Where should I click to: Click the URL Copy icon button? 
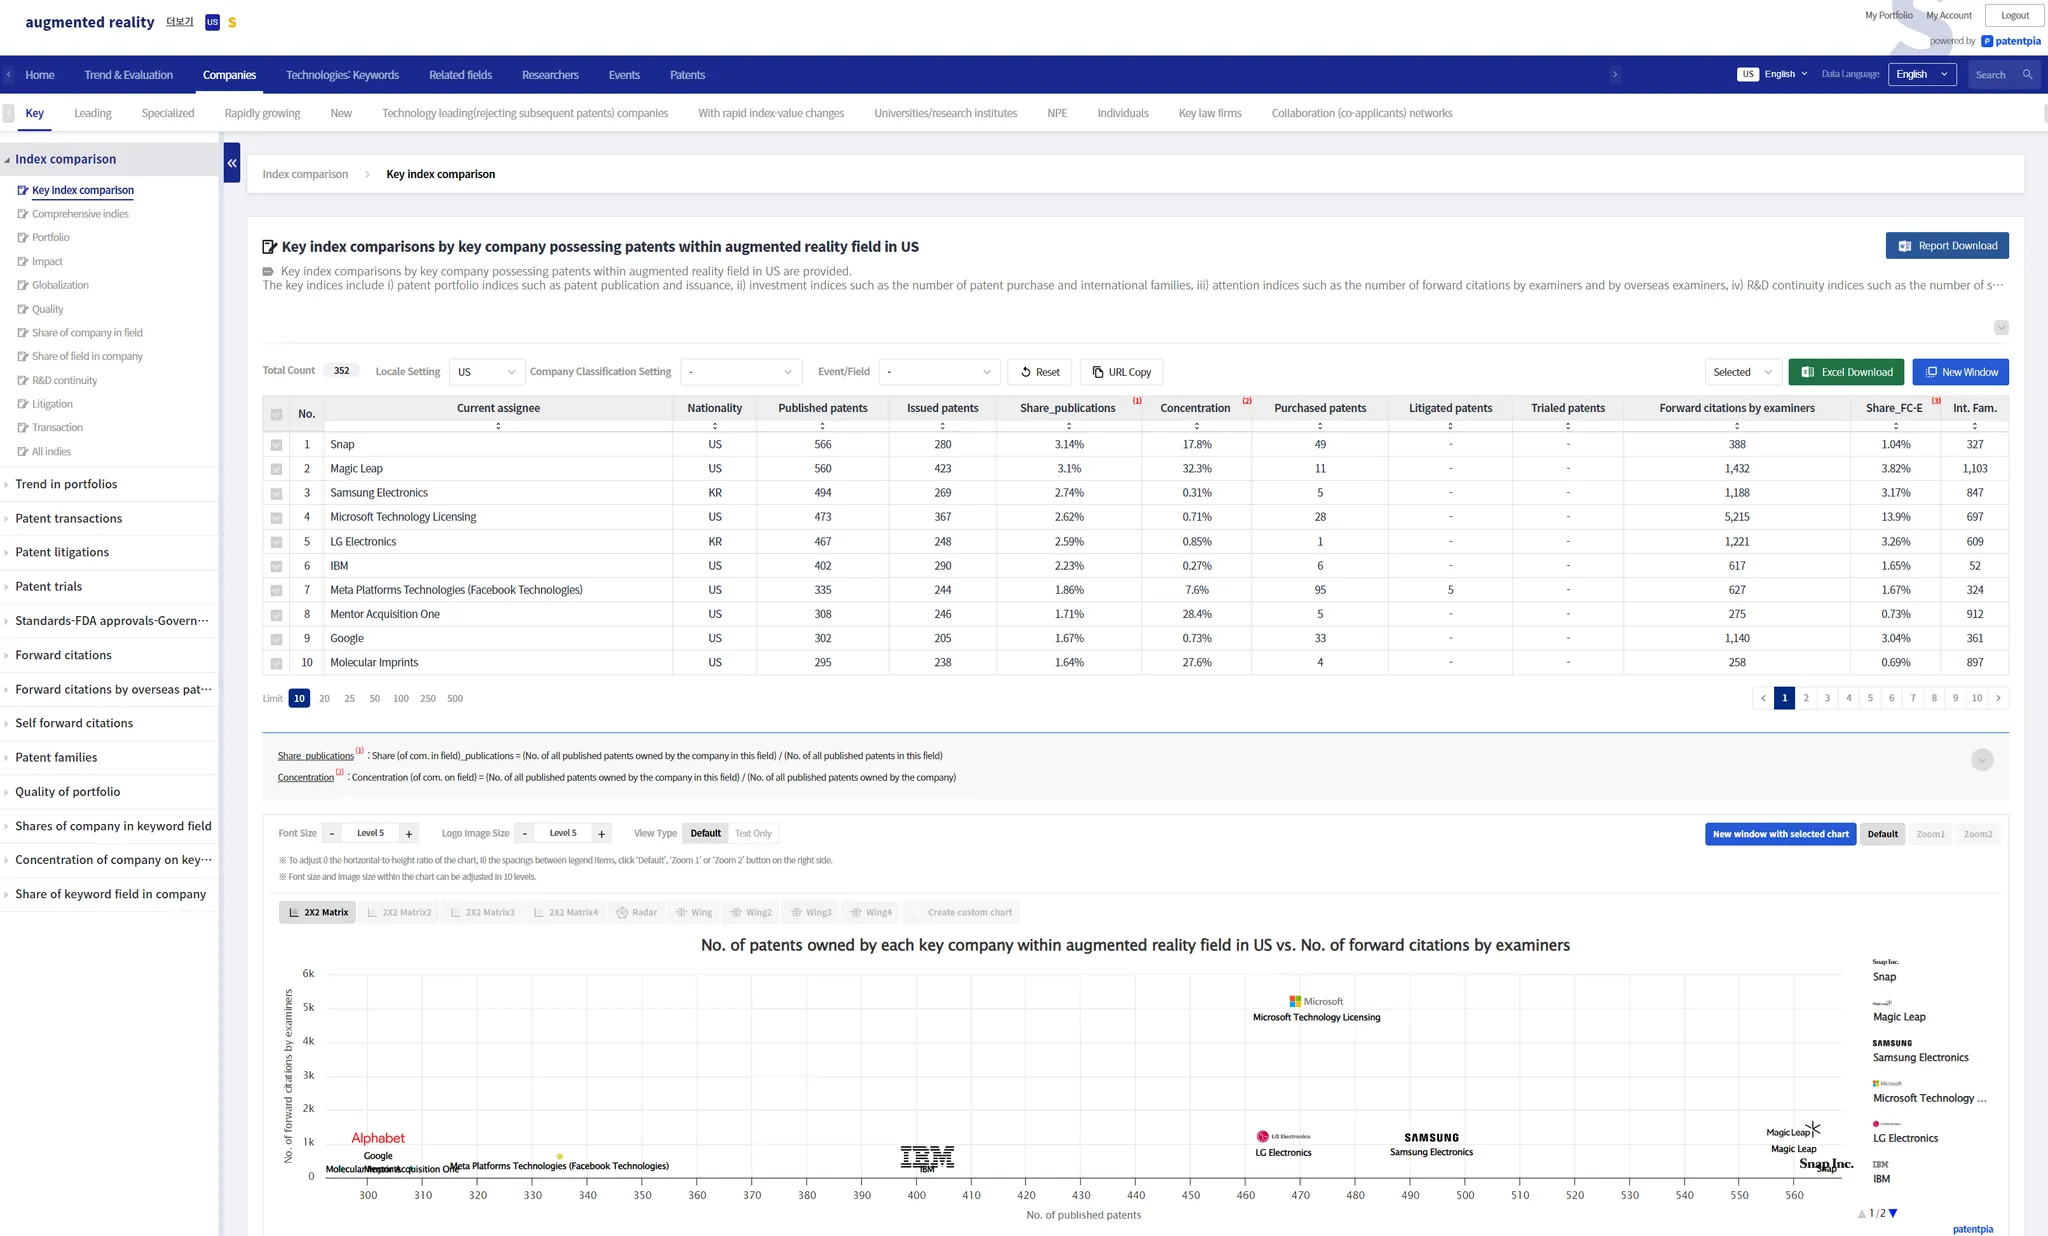point(1120,372)
